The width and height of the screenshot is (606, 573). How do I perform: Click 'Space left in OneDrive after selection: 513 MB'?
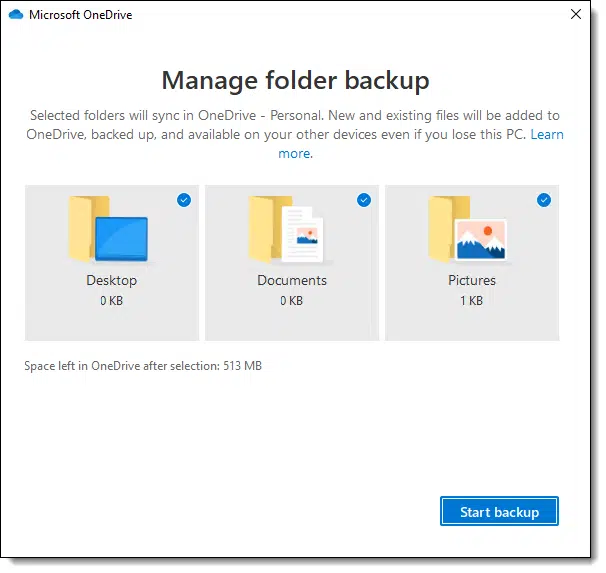click(x=143, y=366)
